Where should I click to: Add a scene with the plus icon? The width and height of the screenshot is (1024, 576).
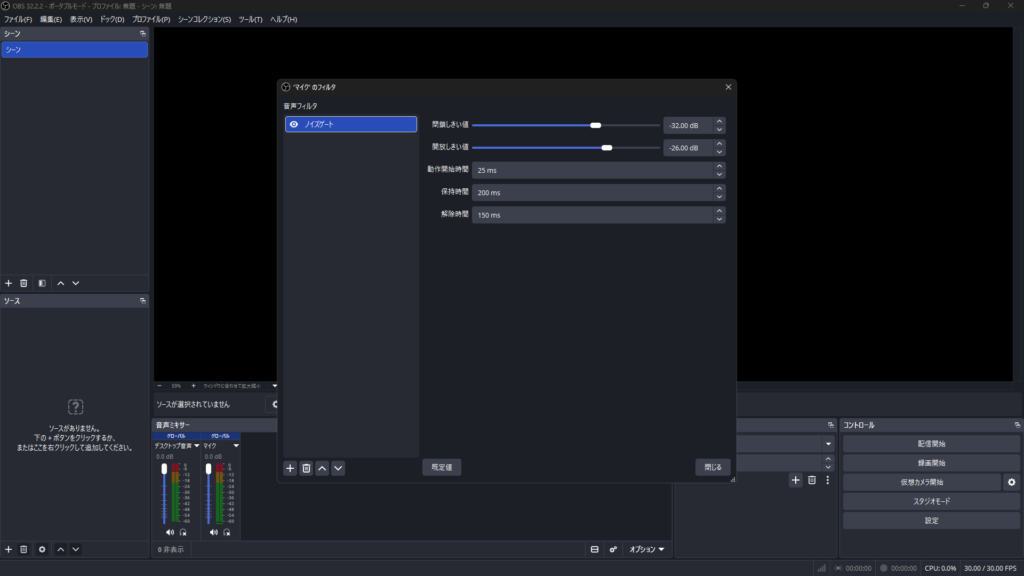[x=8, y=283]
